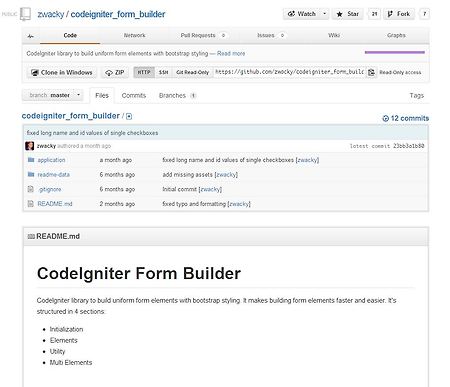Open the readme-data folder link
Viewport: 450px width, 387px height.
tap(54, 175)
